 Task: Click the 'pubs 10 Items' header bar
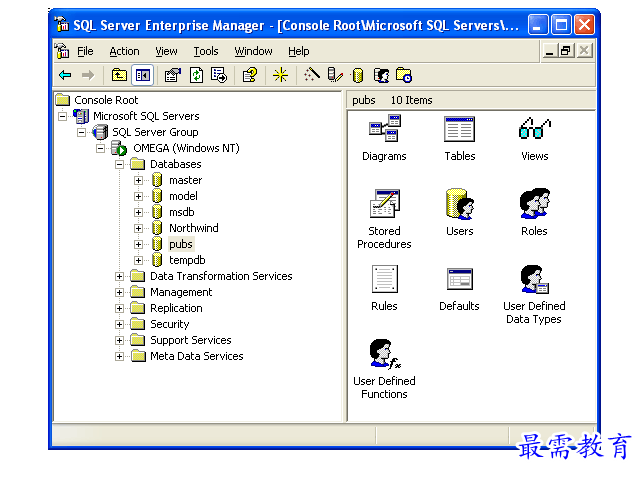[x=471, y=100]
